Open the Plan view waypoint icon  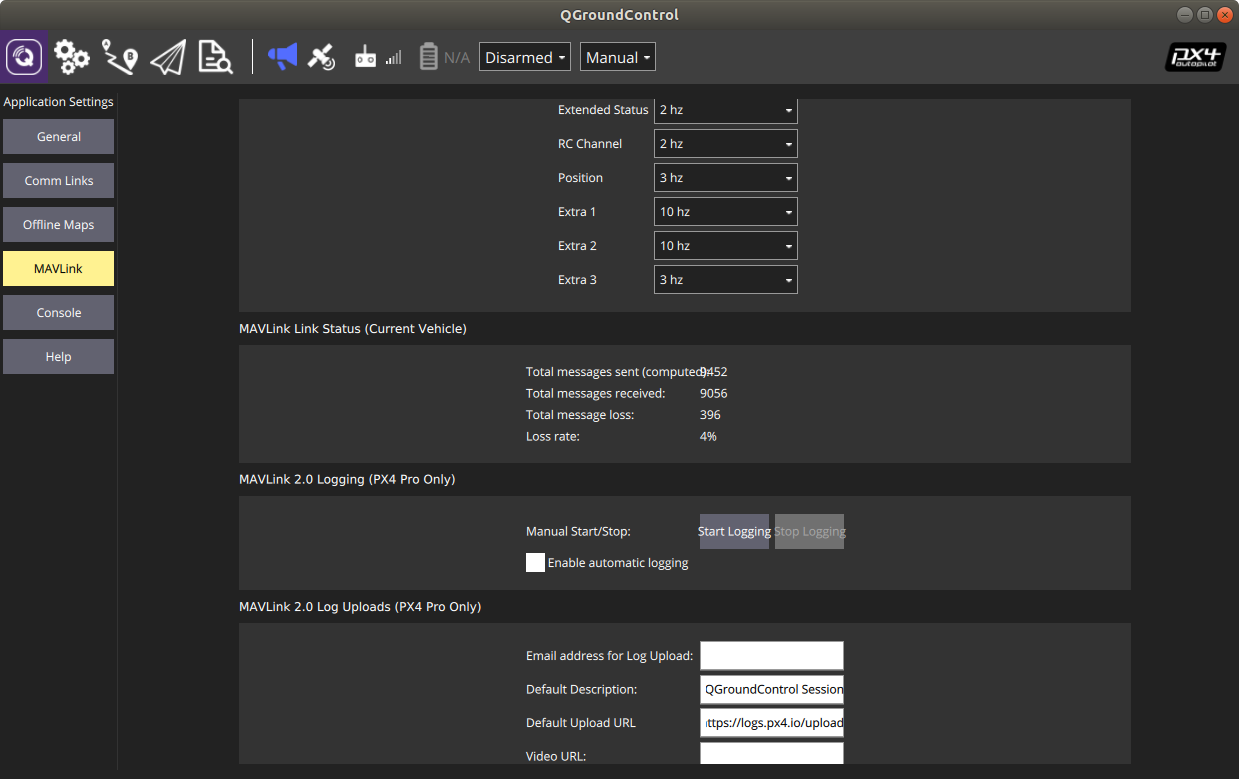pyautogui.click(x=120, y=57)
